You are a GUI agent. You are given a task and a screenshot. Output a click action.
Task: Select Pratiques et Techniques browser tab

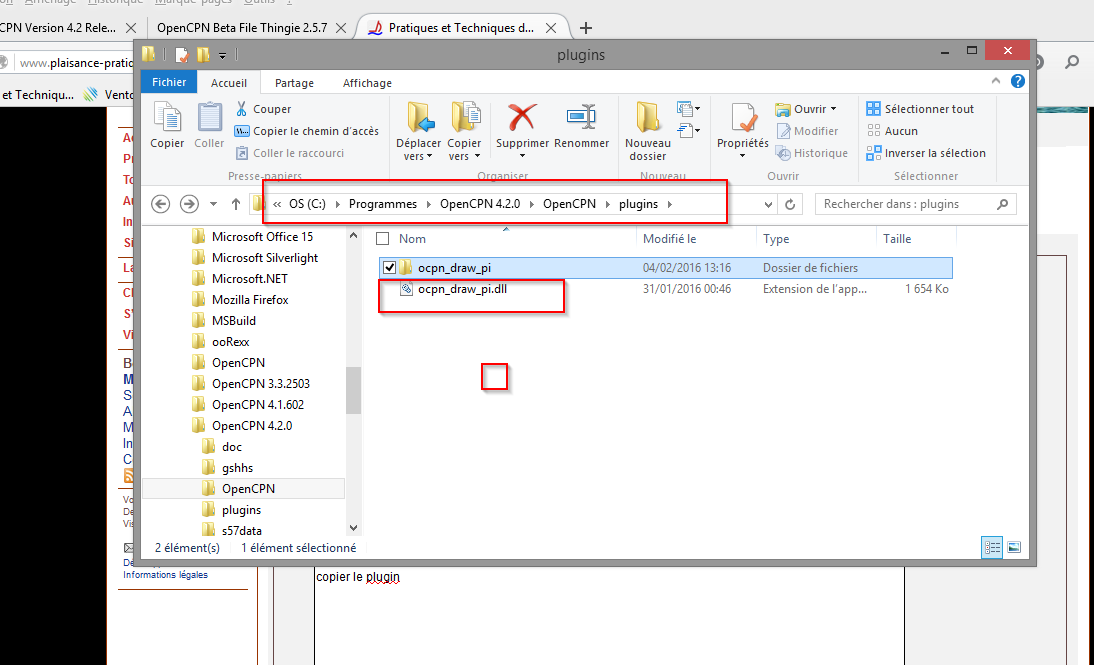tap(460, 28)
